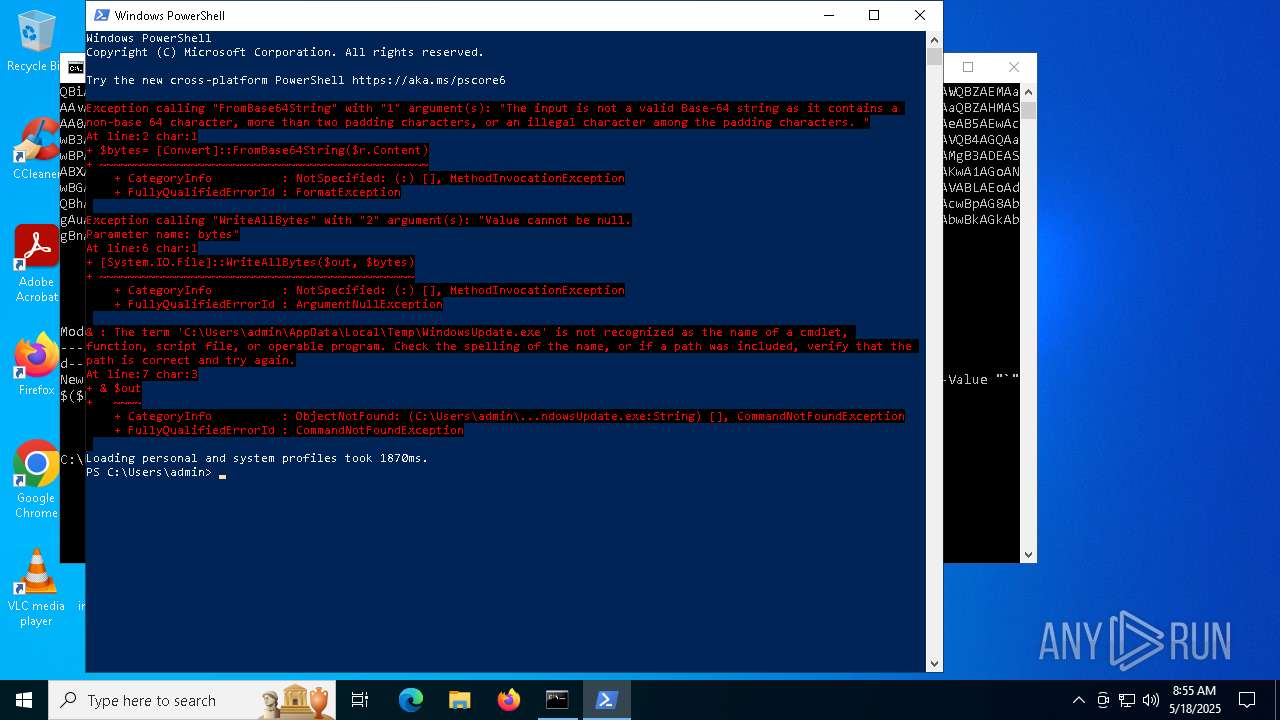The image size is (1280, 720).
Task: Open the Recycle Bin desktop icon
Action: click(36, 42)
